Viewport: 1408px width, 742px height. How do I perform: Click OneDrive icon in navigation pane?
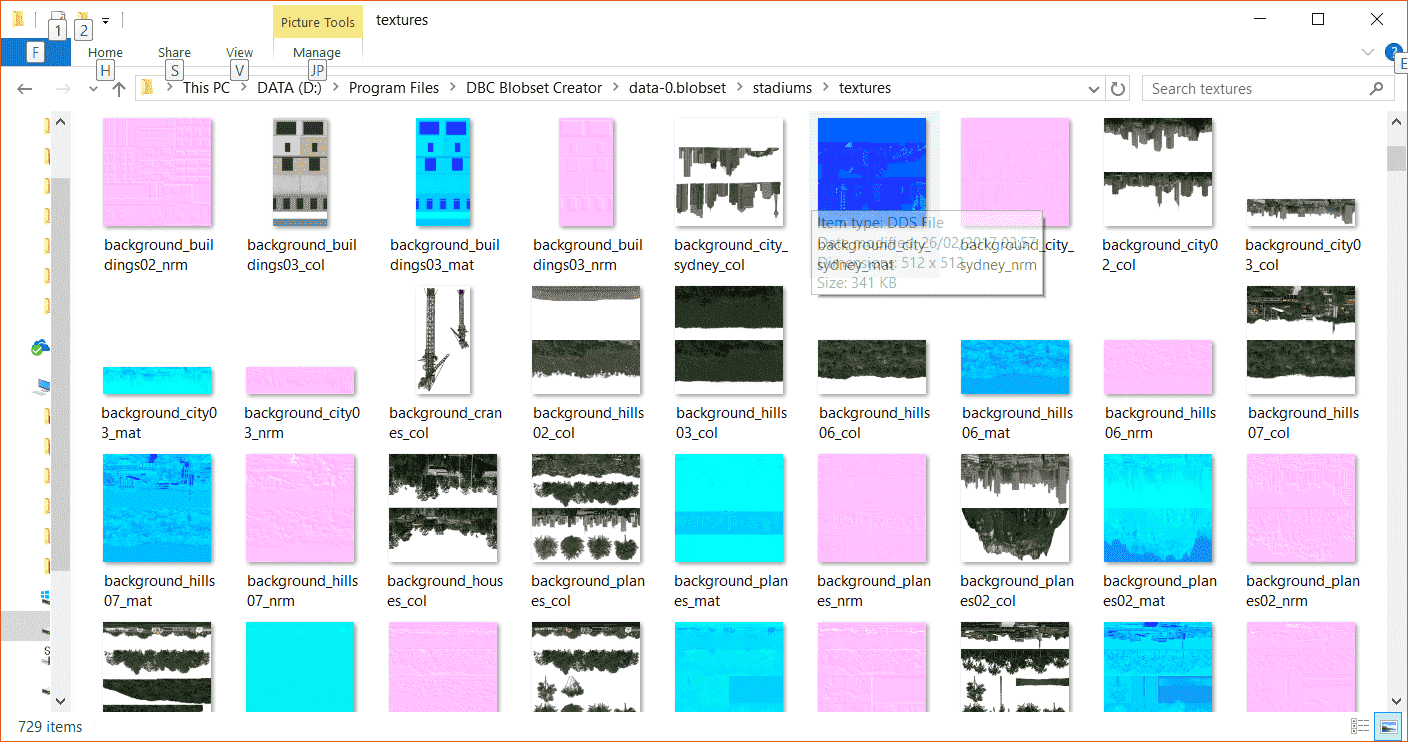(x=39, y=347)
